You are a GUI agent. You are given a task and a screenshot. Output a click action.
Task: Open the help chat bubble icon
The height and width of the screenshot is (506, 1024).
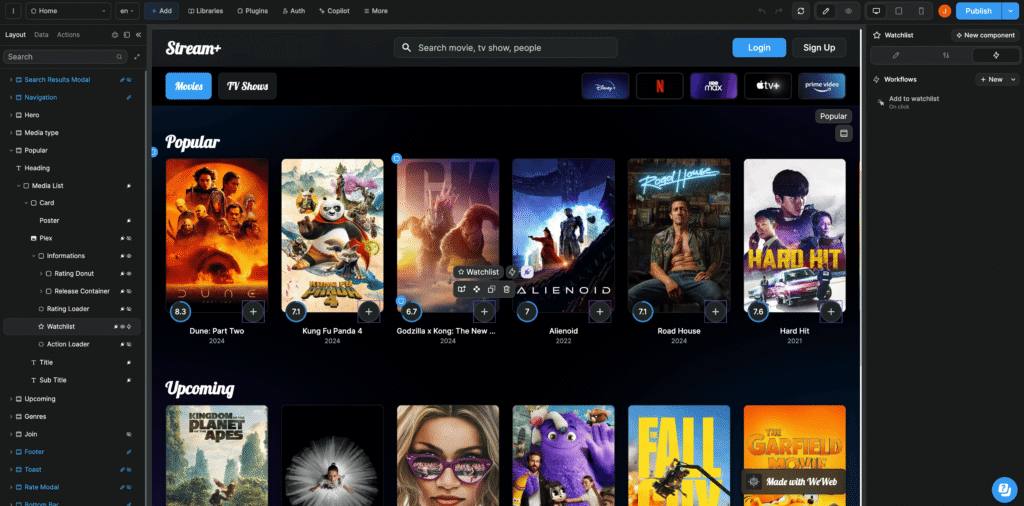click(1004, 490)
